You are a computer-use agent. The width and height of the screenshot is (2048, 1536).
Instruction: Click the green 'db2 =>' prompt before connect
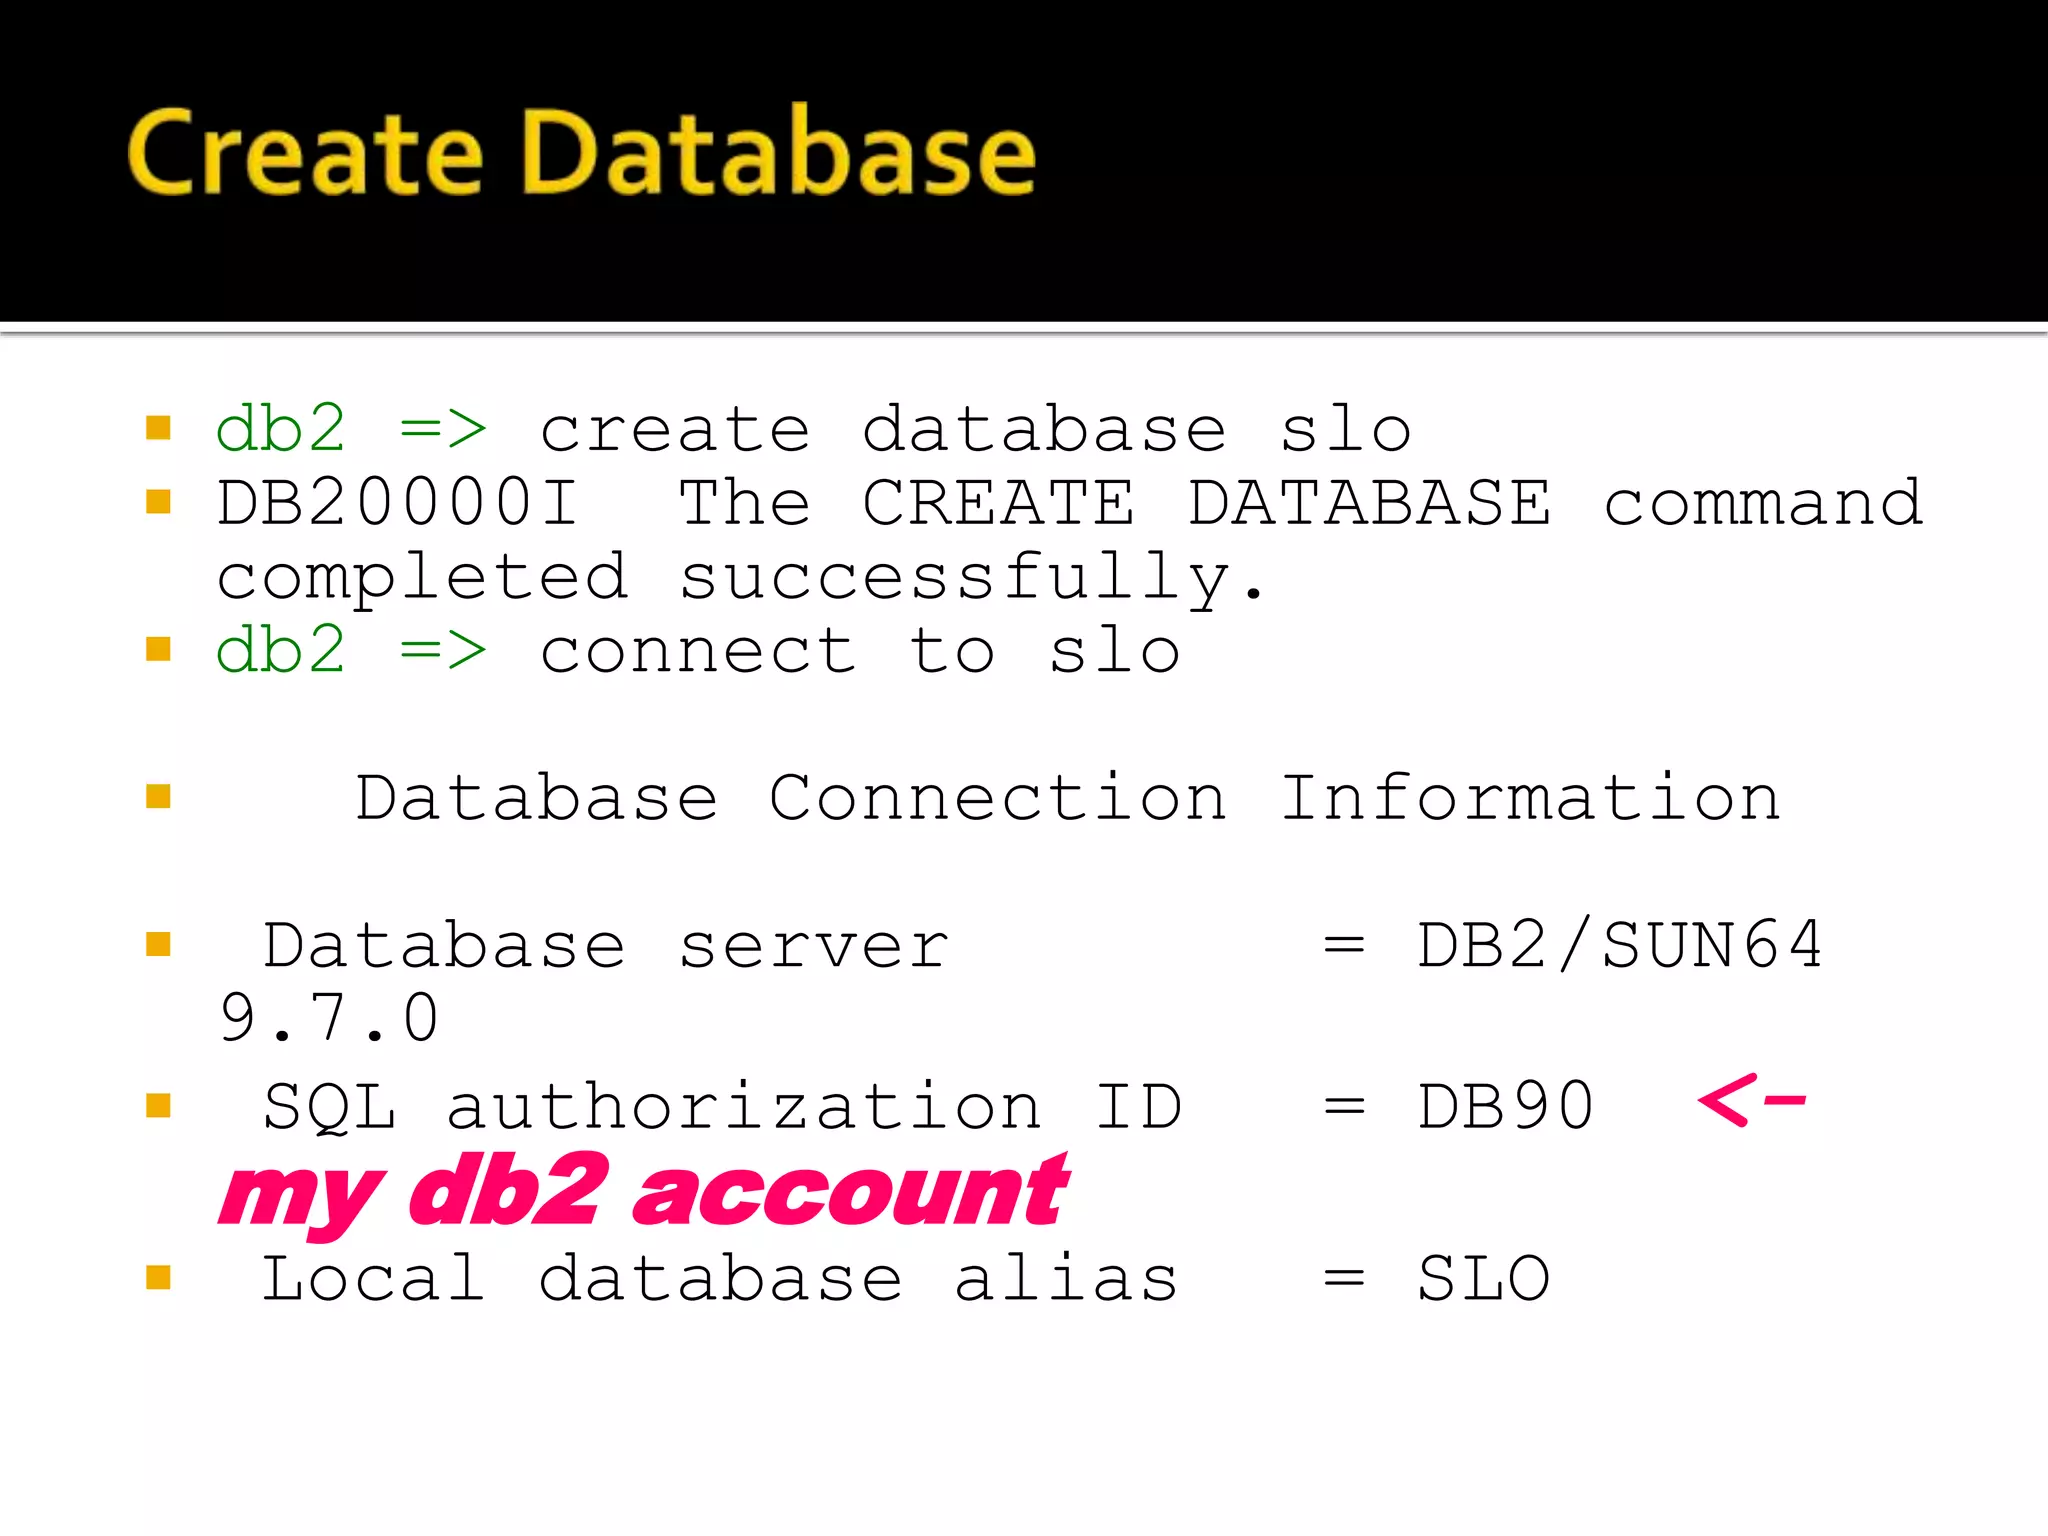[x=352, y=651]
